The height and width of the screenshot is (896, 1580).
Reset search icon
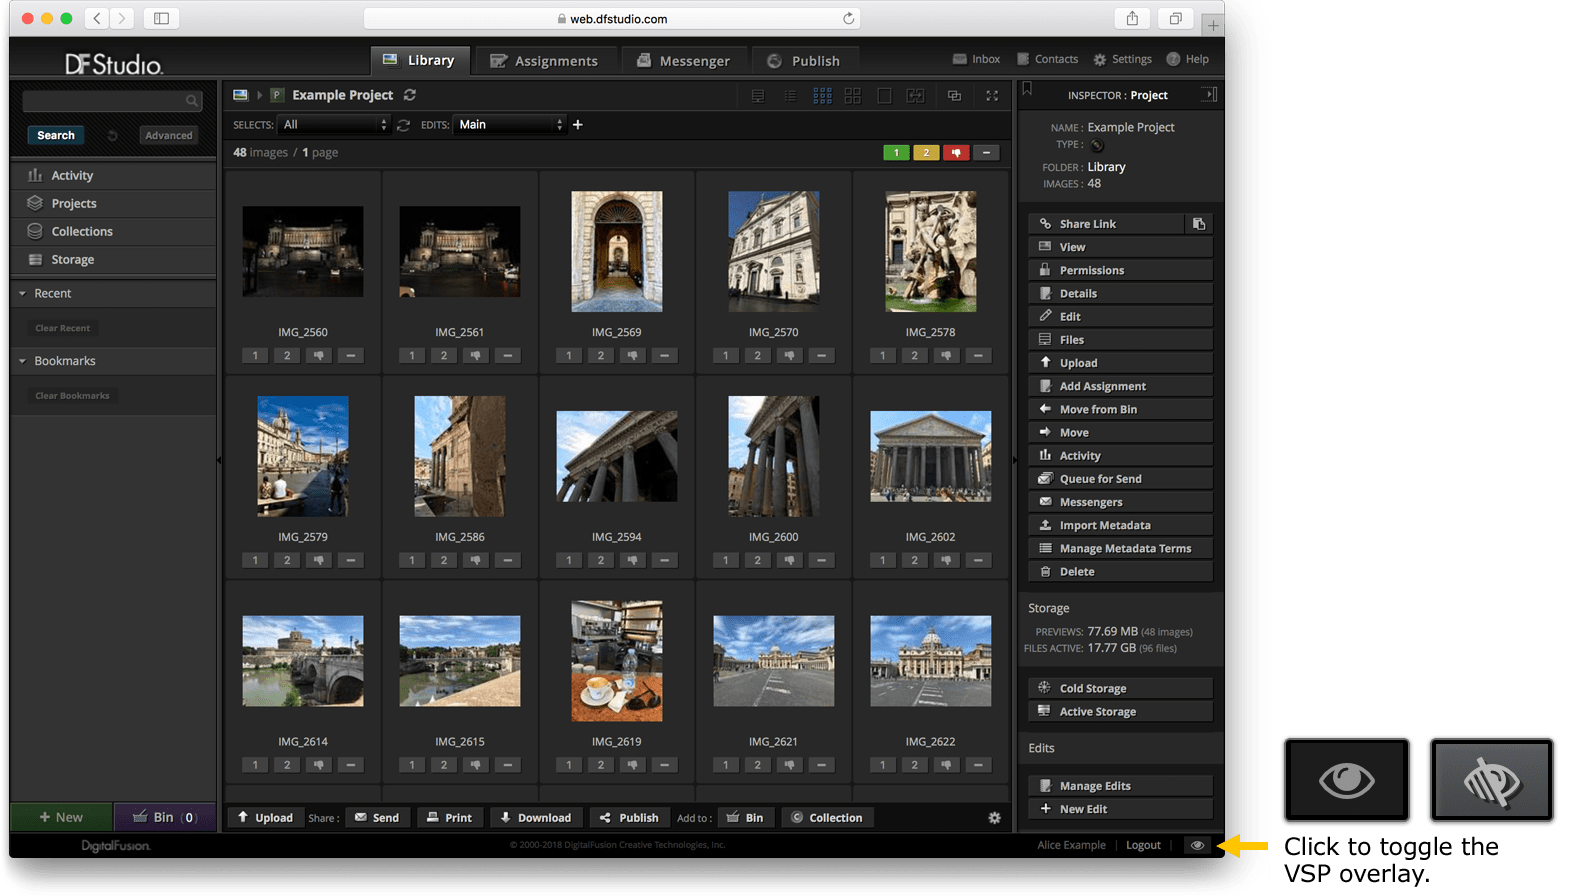point(113,135)
